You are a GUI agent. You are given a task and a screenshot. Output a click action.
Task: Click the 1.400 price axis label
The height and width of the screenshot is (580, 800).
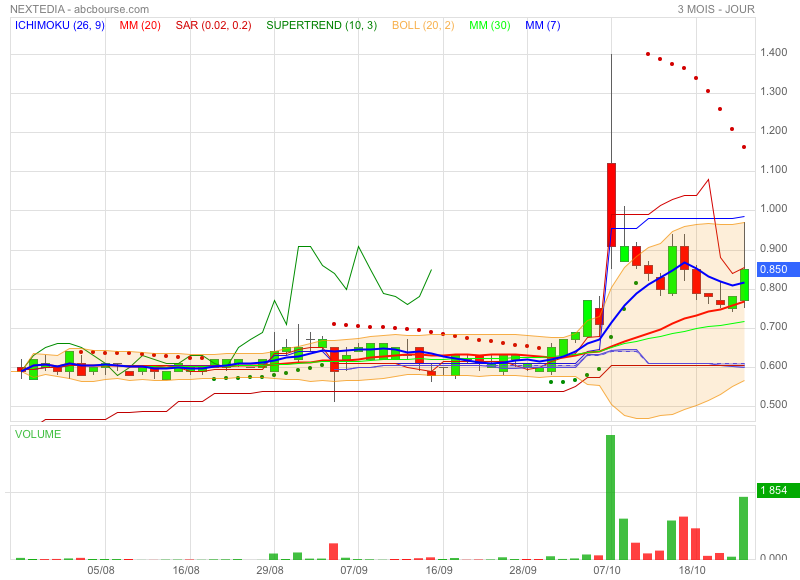coord(773,53)
